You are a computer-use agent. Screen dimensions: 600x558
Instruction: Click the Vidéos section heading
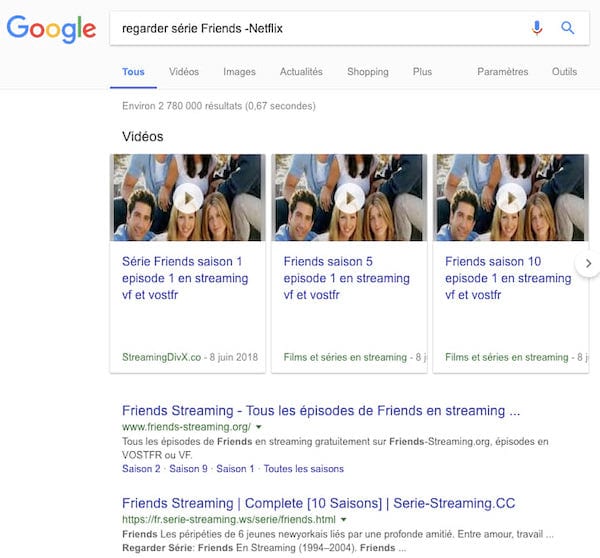pos(143,137)
